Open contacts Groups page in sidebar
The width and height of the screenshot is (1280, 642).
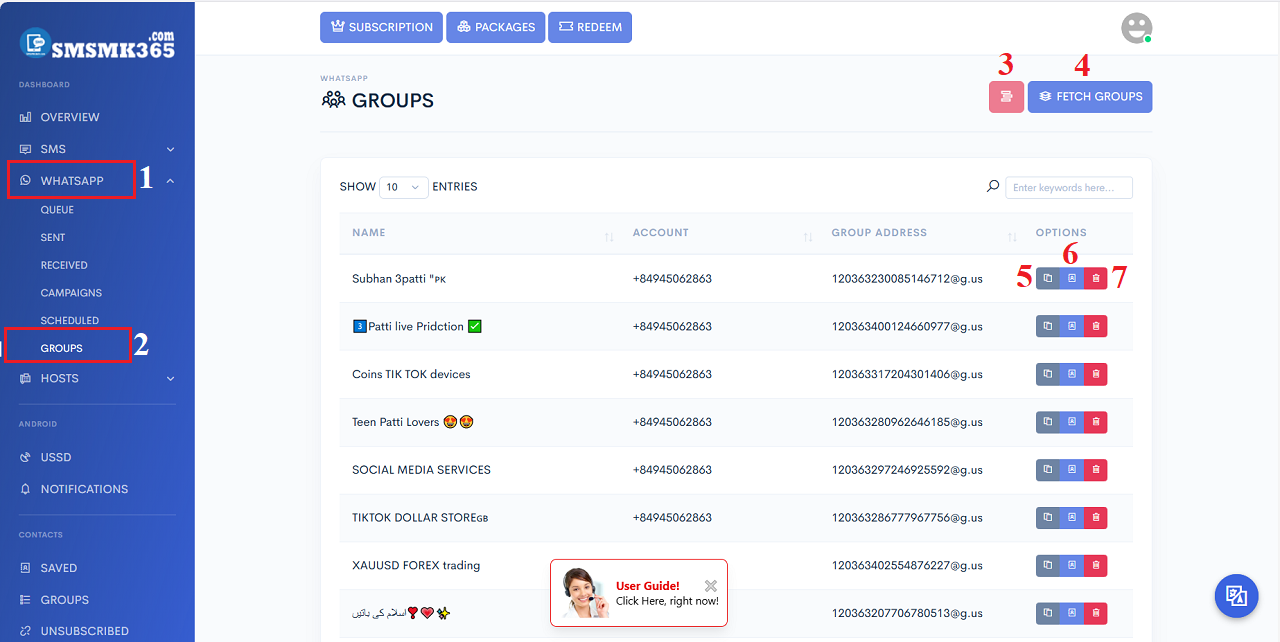pos(55,600)
